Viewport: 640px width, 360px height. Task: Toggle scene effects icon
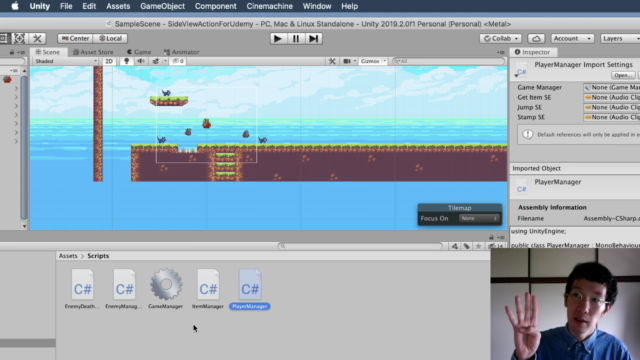pyautogui.click(x=156, y=61)
